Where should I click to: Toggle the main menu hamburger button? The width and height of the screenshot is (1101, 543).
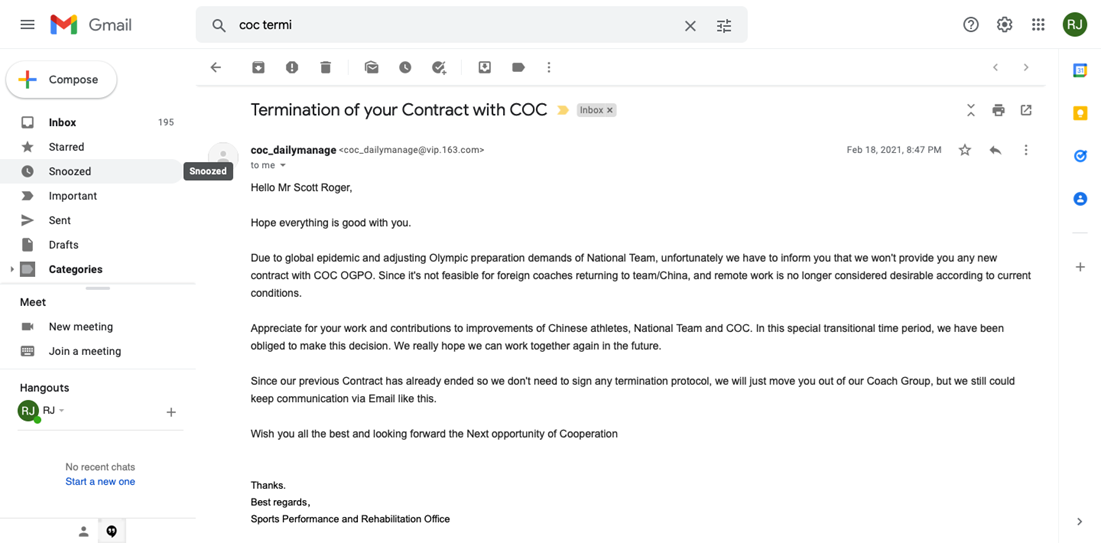(x=27, y=25)
